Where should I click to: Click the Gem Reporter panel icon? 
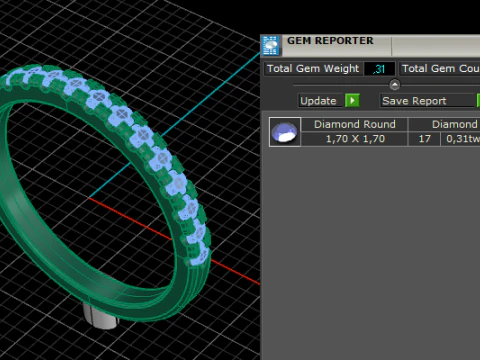coord(270,45)
